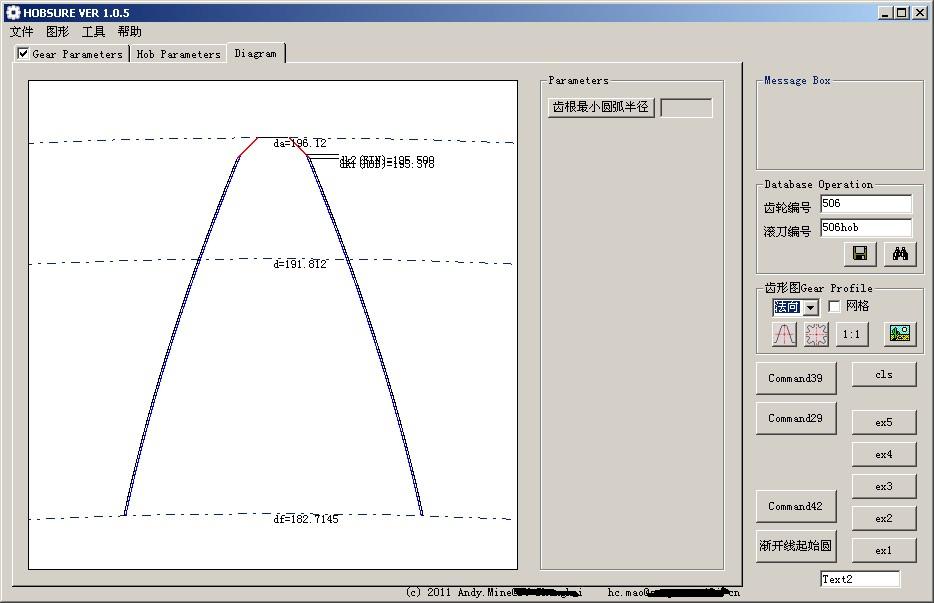This screenshot has height=603, width=934.
Task: Enable the 网格 grid checkbox
Action: (835, 306)
